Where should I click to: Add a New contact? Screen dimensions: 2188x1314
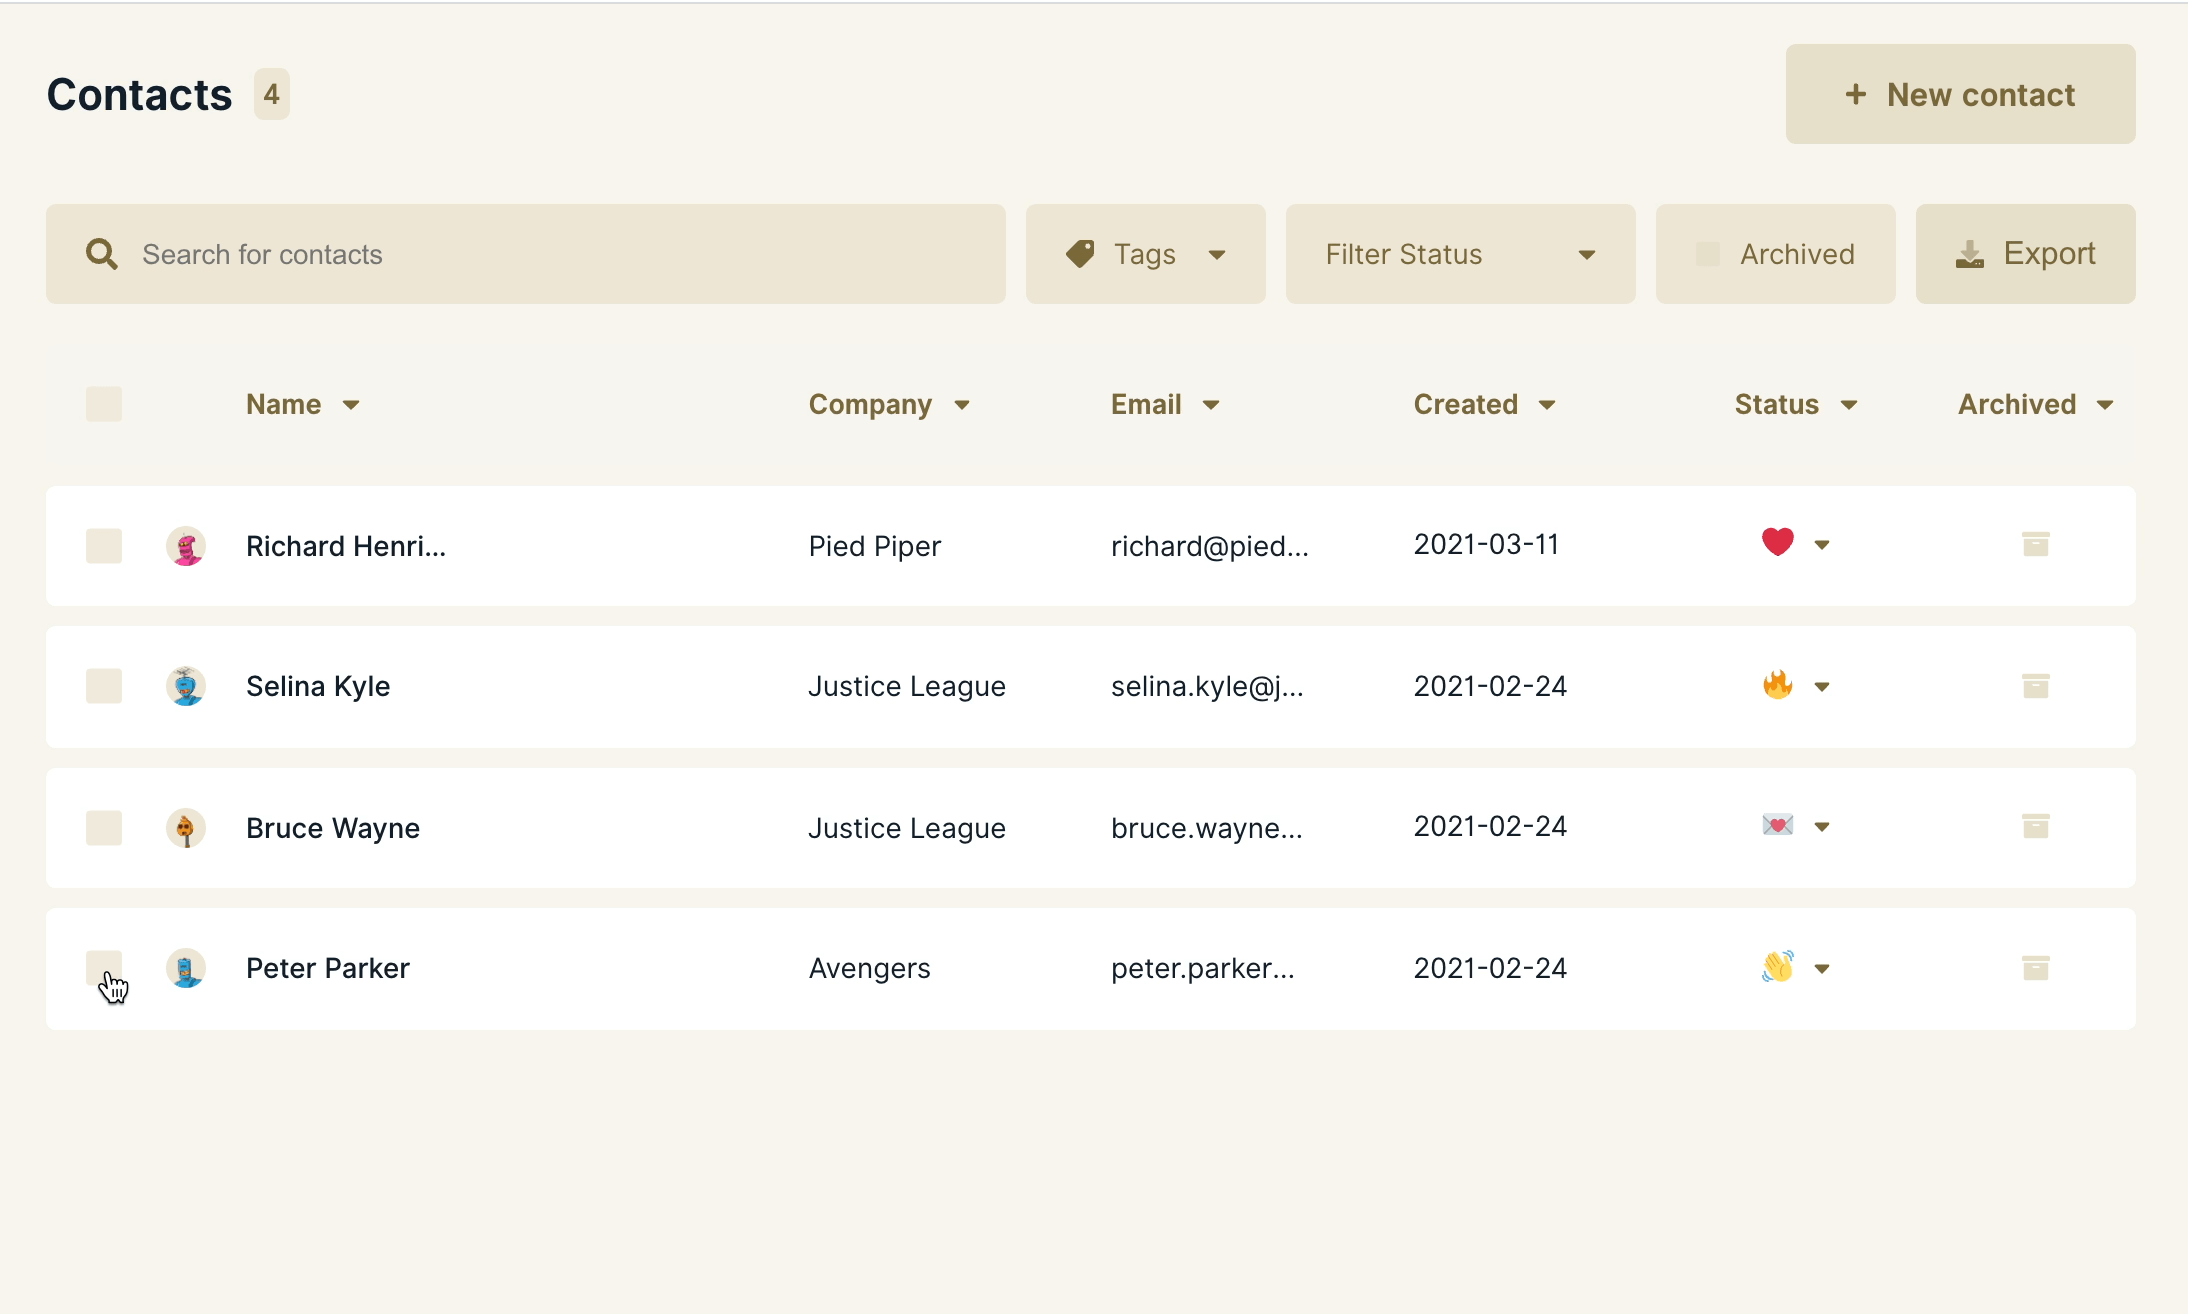pos(1960,94)
